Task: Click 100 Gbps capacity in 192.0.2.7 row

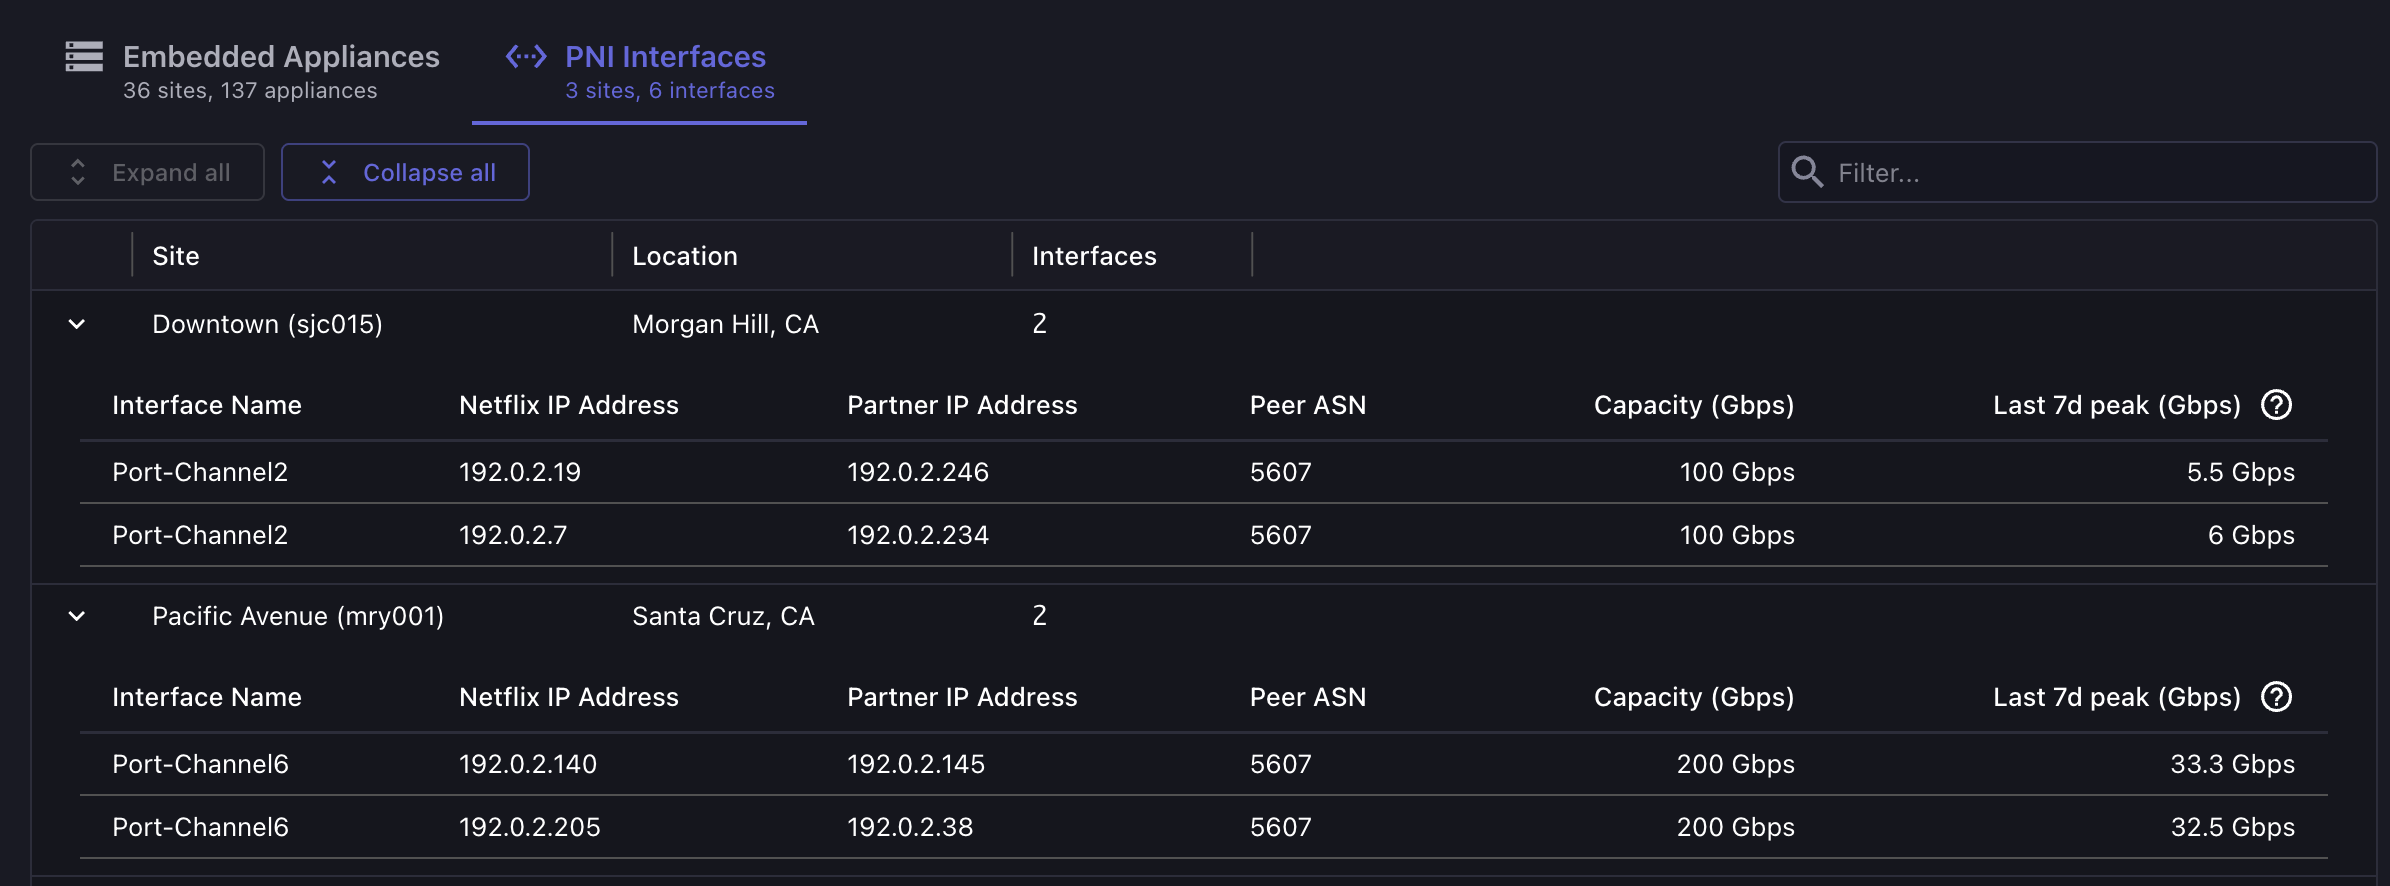Action: (x=1737, y=535)
